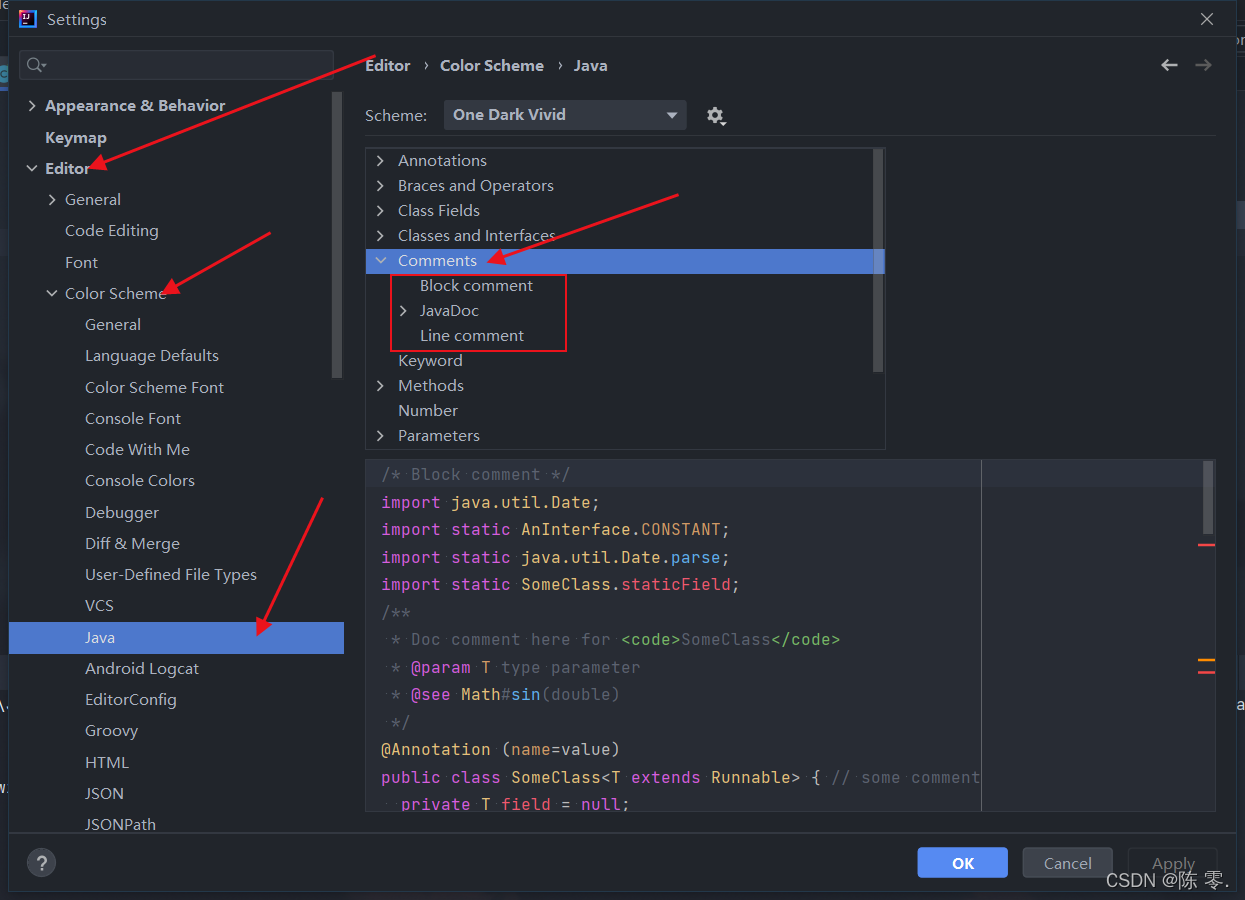1245x900 pixels.
Task: Expand the JavaDoc node
Action: tap(403, 311)
